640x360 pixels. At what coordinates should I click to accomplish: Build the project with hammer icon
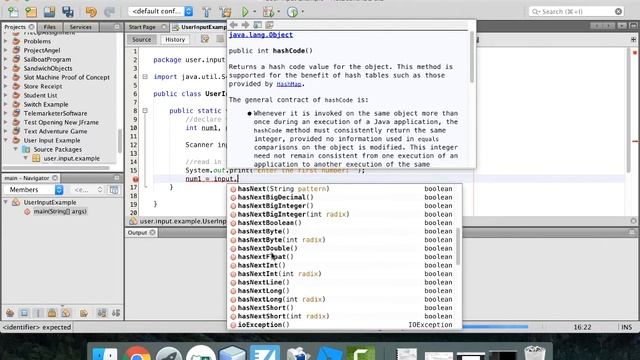coord(207,11)
